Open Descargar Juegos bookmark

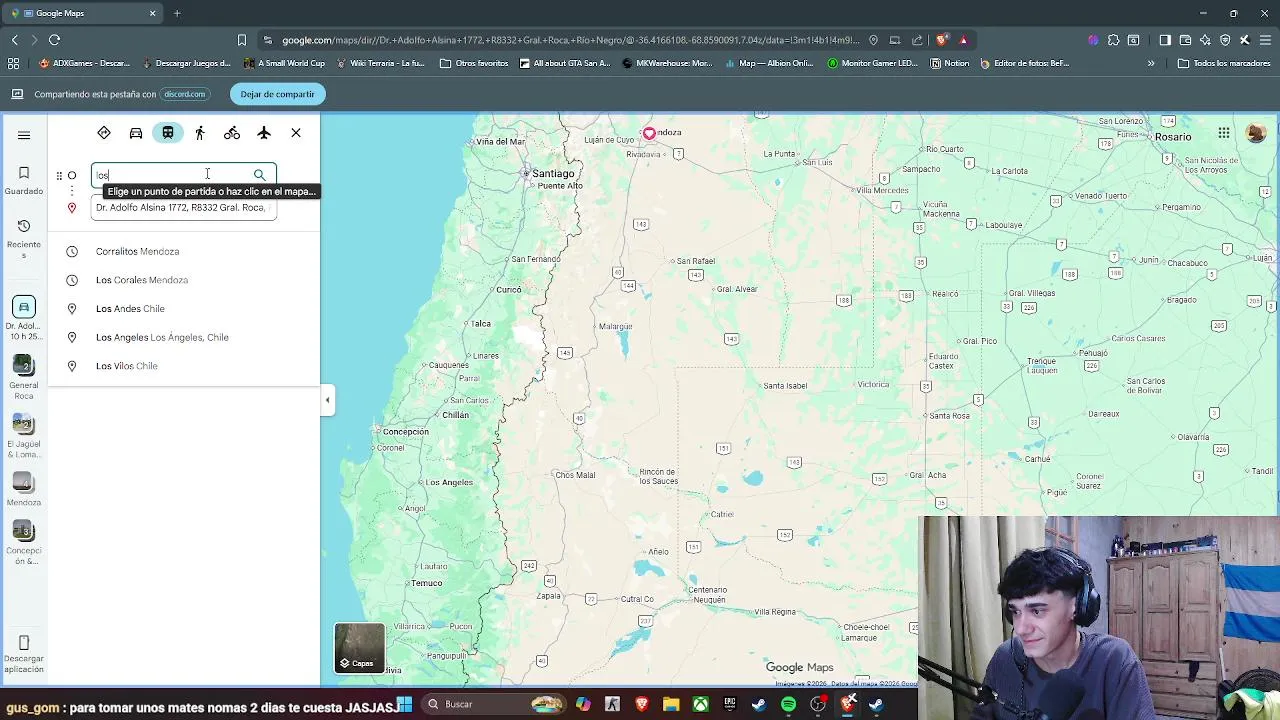pyautogui.click(x=186, y=63)
